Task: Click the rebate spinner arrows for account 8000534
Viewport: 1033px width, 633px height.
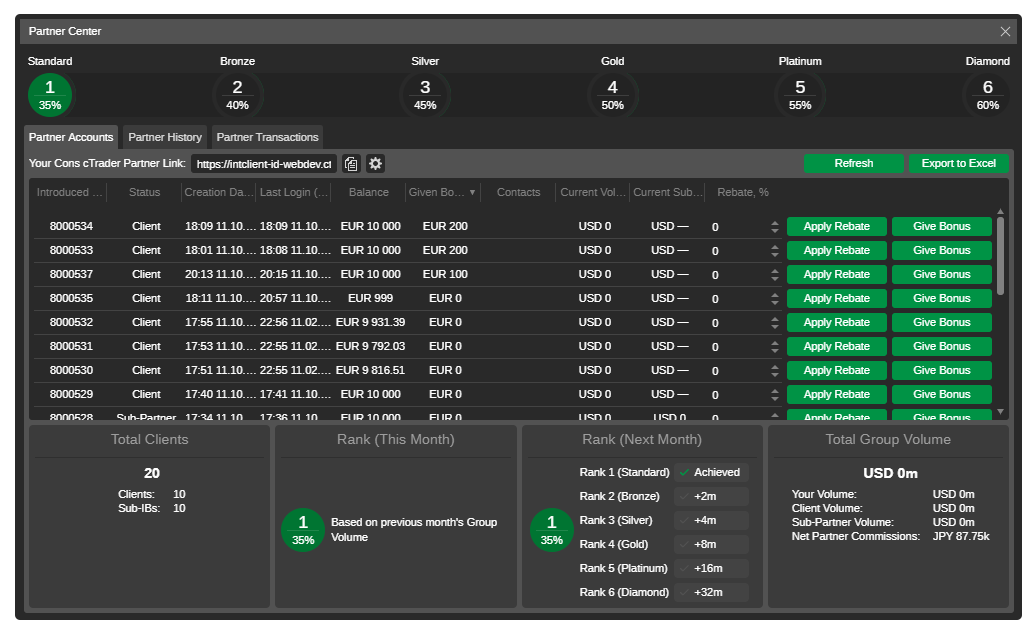Action: click(x=775, y=227)
